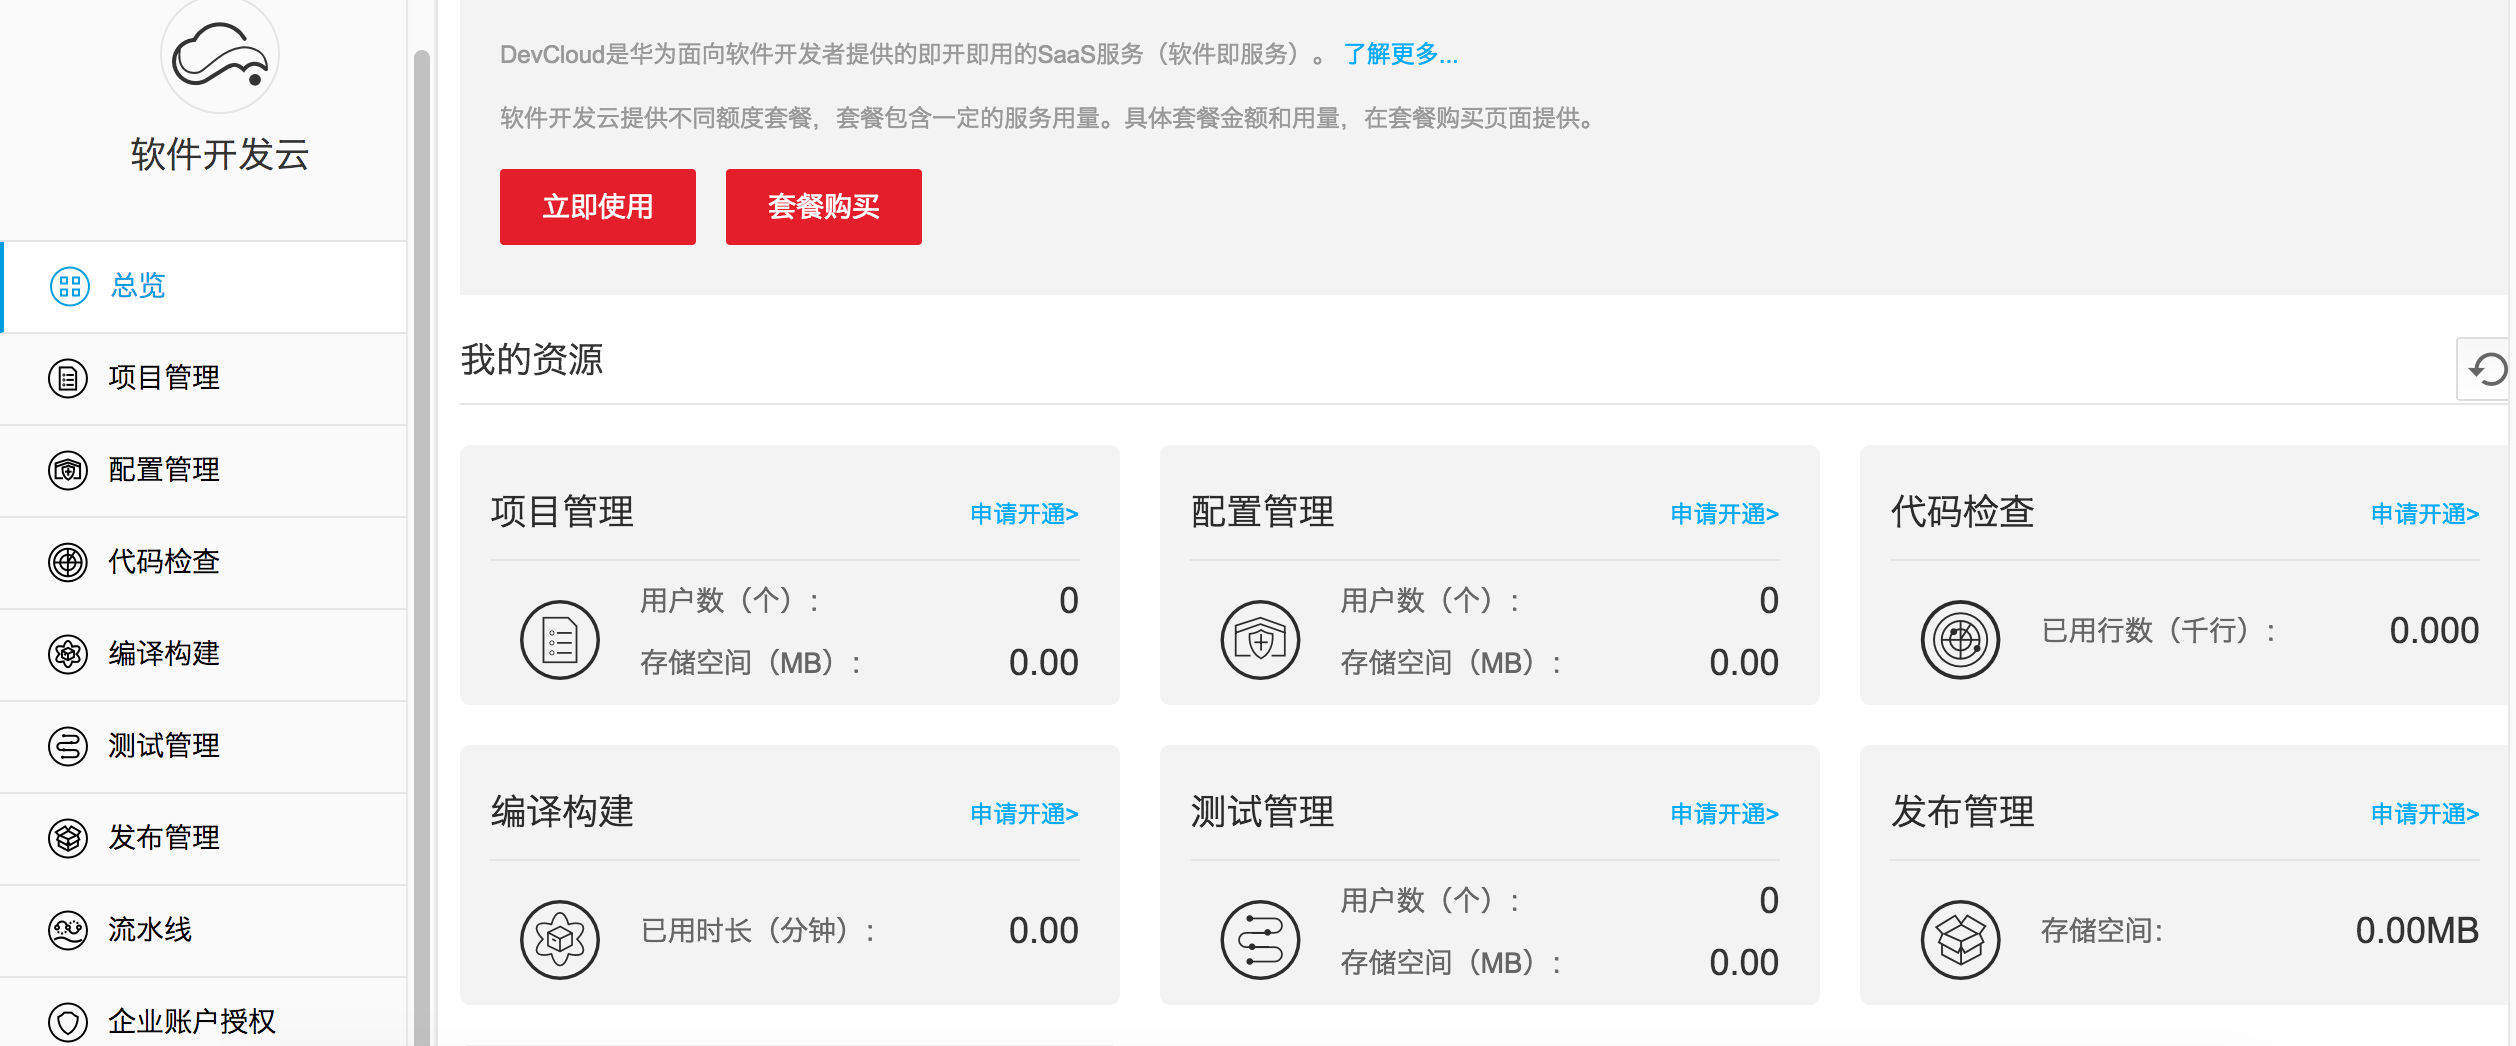Open 总览 in the sidebar

click(x=204, y=286)
